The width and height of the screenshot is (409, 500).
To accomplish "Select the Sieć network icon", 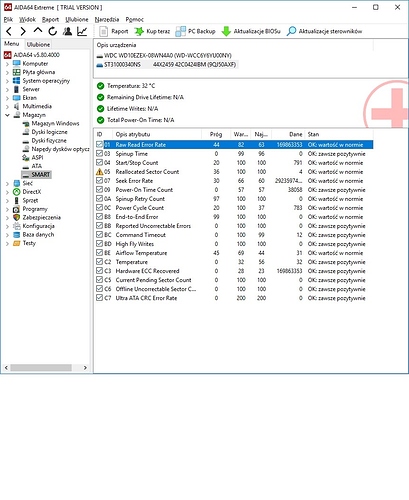I will 17,183.
